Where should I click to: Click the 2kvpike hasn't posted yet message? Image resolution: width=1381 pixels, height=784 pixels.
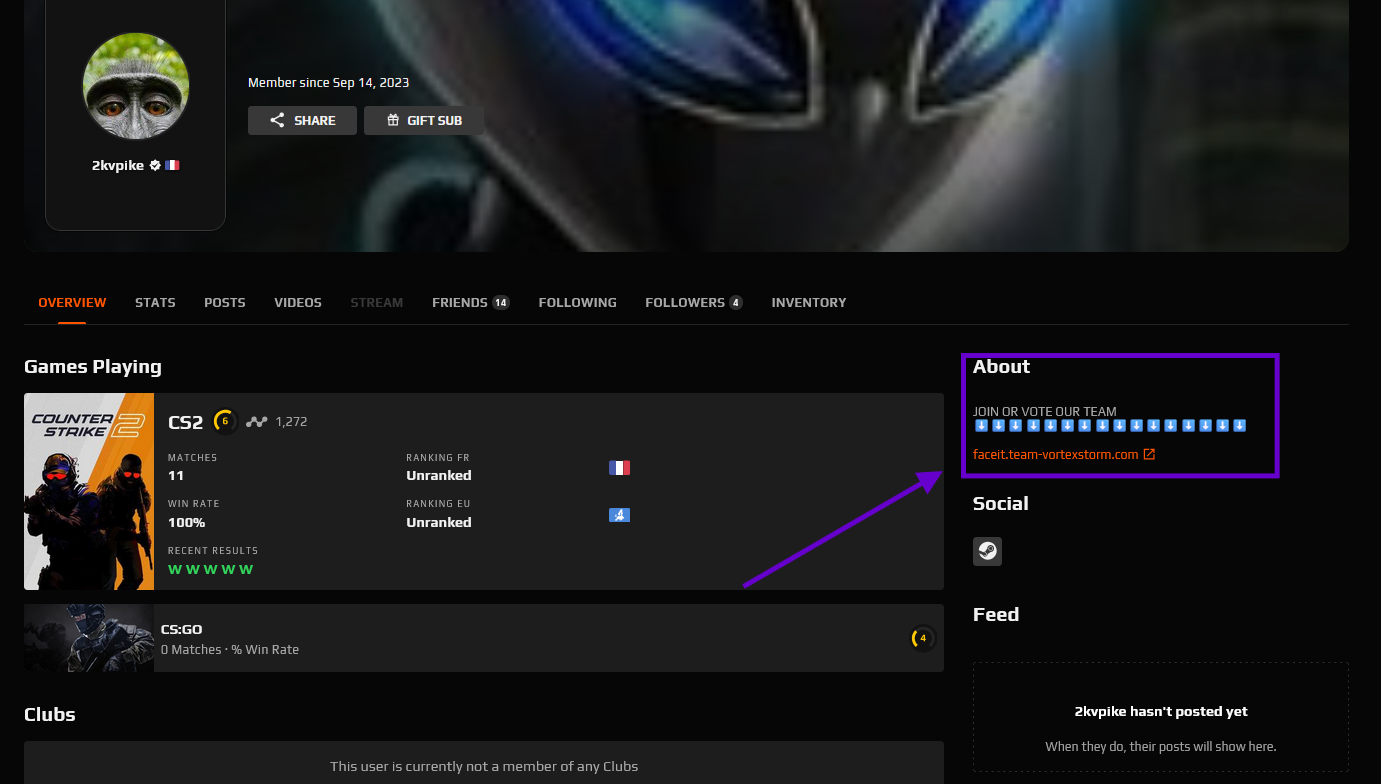point(1161,712)
